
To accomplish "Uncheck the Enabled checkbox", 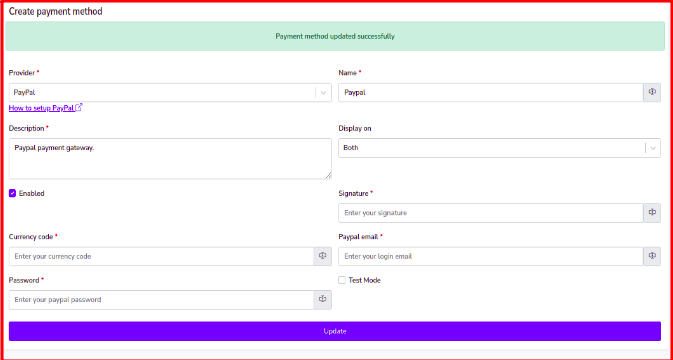I will pyautogui.click(x=12, y=194).
